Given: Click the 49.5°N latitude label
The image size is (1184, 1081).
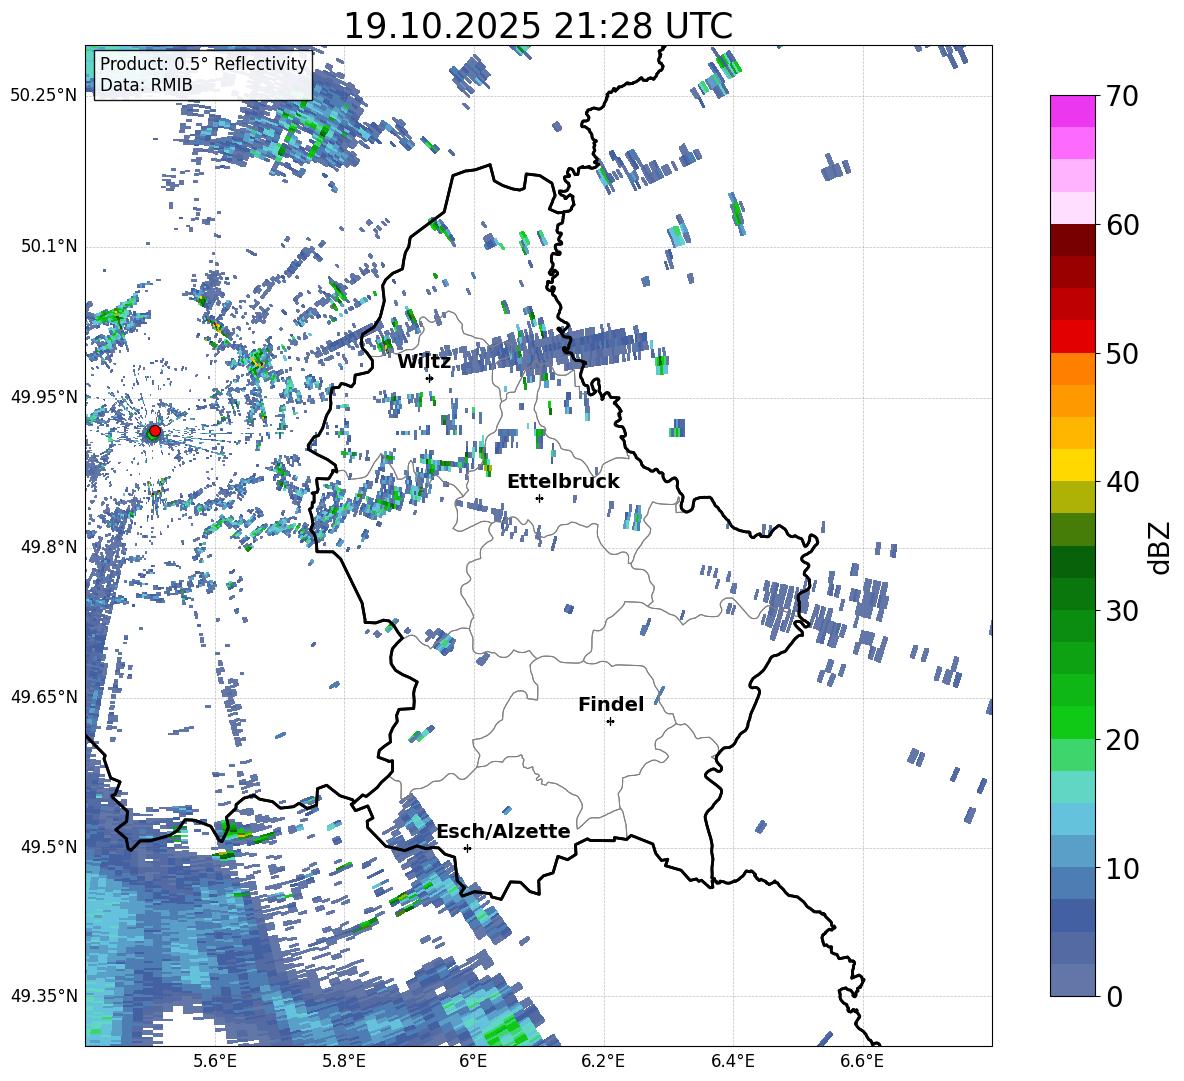Looking at the screenshot, I should coord(49,846).
